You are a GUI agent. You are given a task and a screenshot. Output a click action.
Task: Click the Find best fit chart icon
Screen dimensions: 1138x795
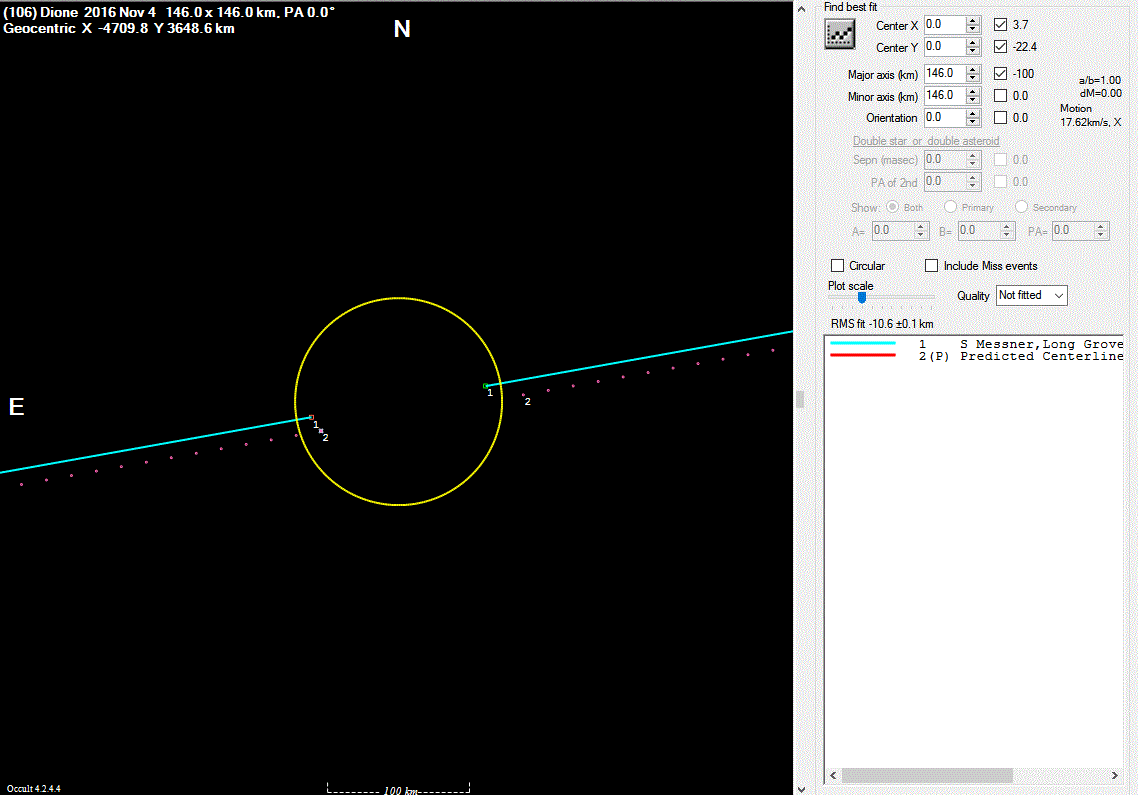coord(840,33)
